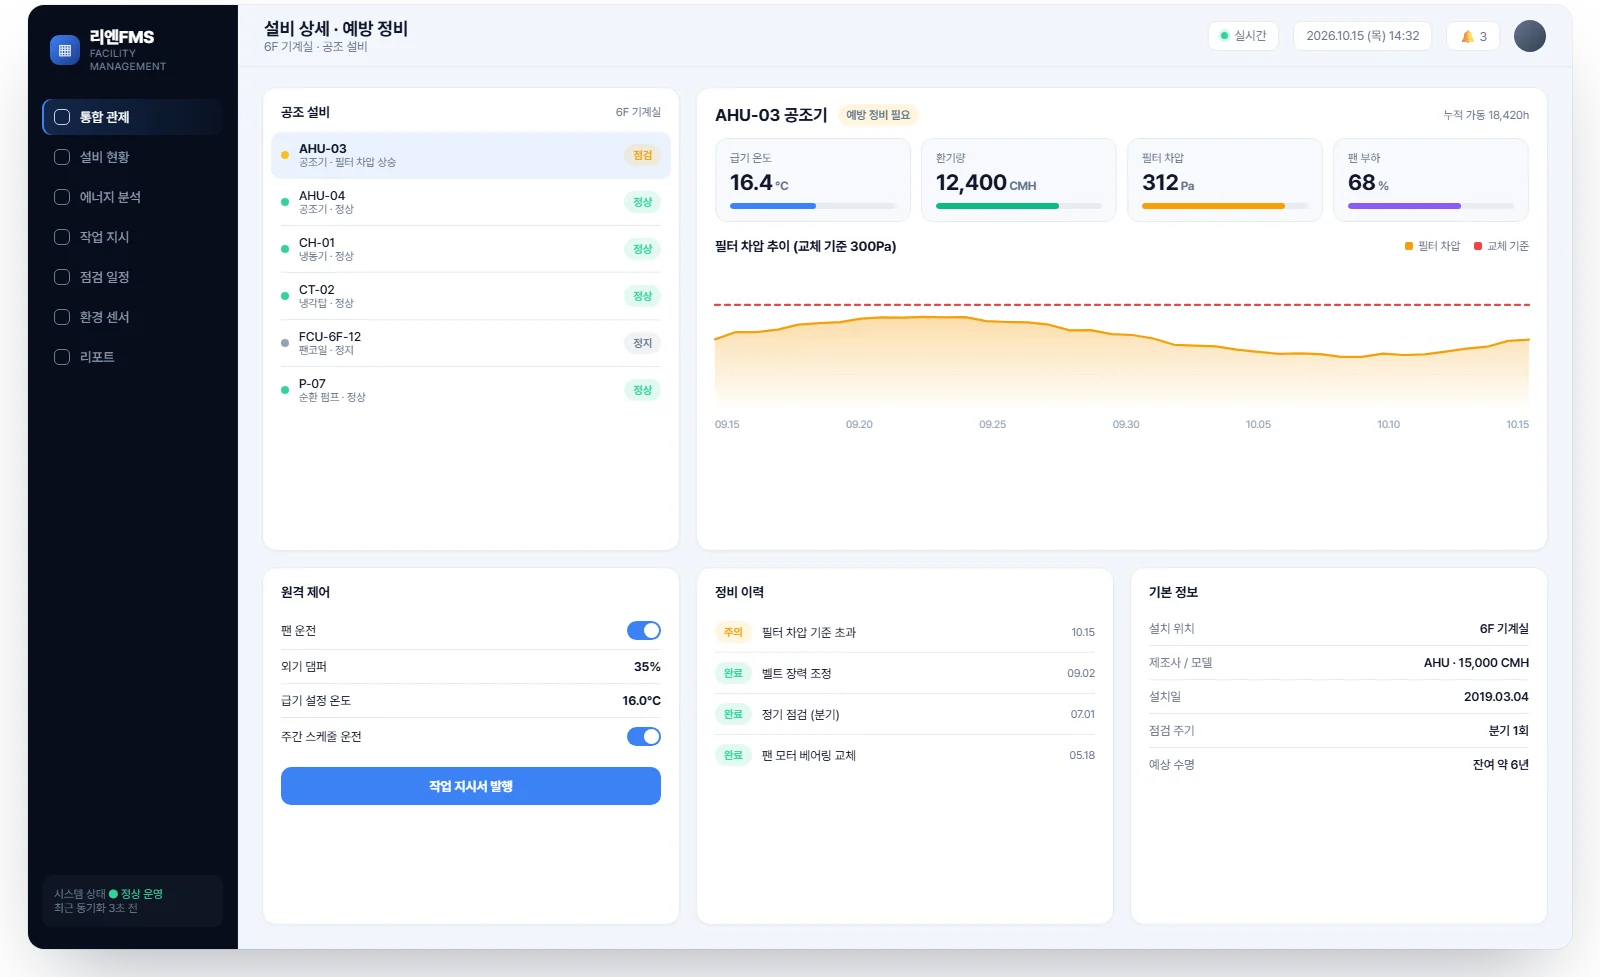This screenshot has height=977, width=1600.
Task: Click the 환경 센서 sidebar icon
Action: [62, 317]
